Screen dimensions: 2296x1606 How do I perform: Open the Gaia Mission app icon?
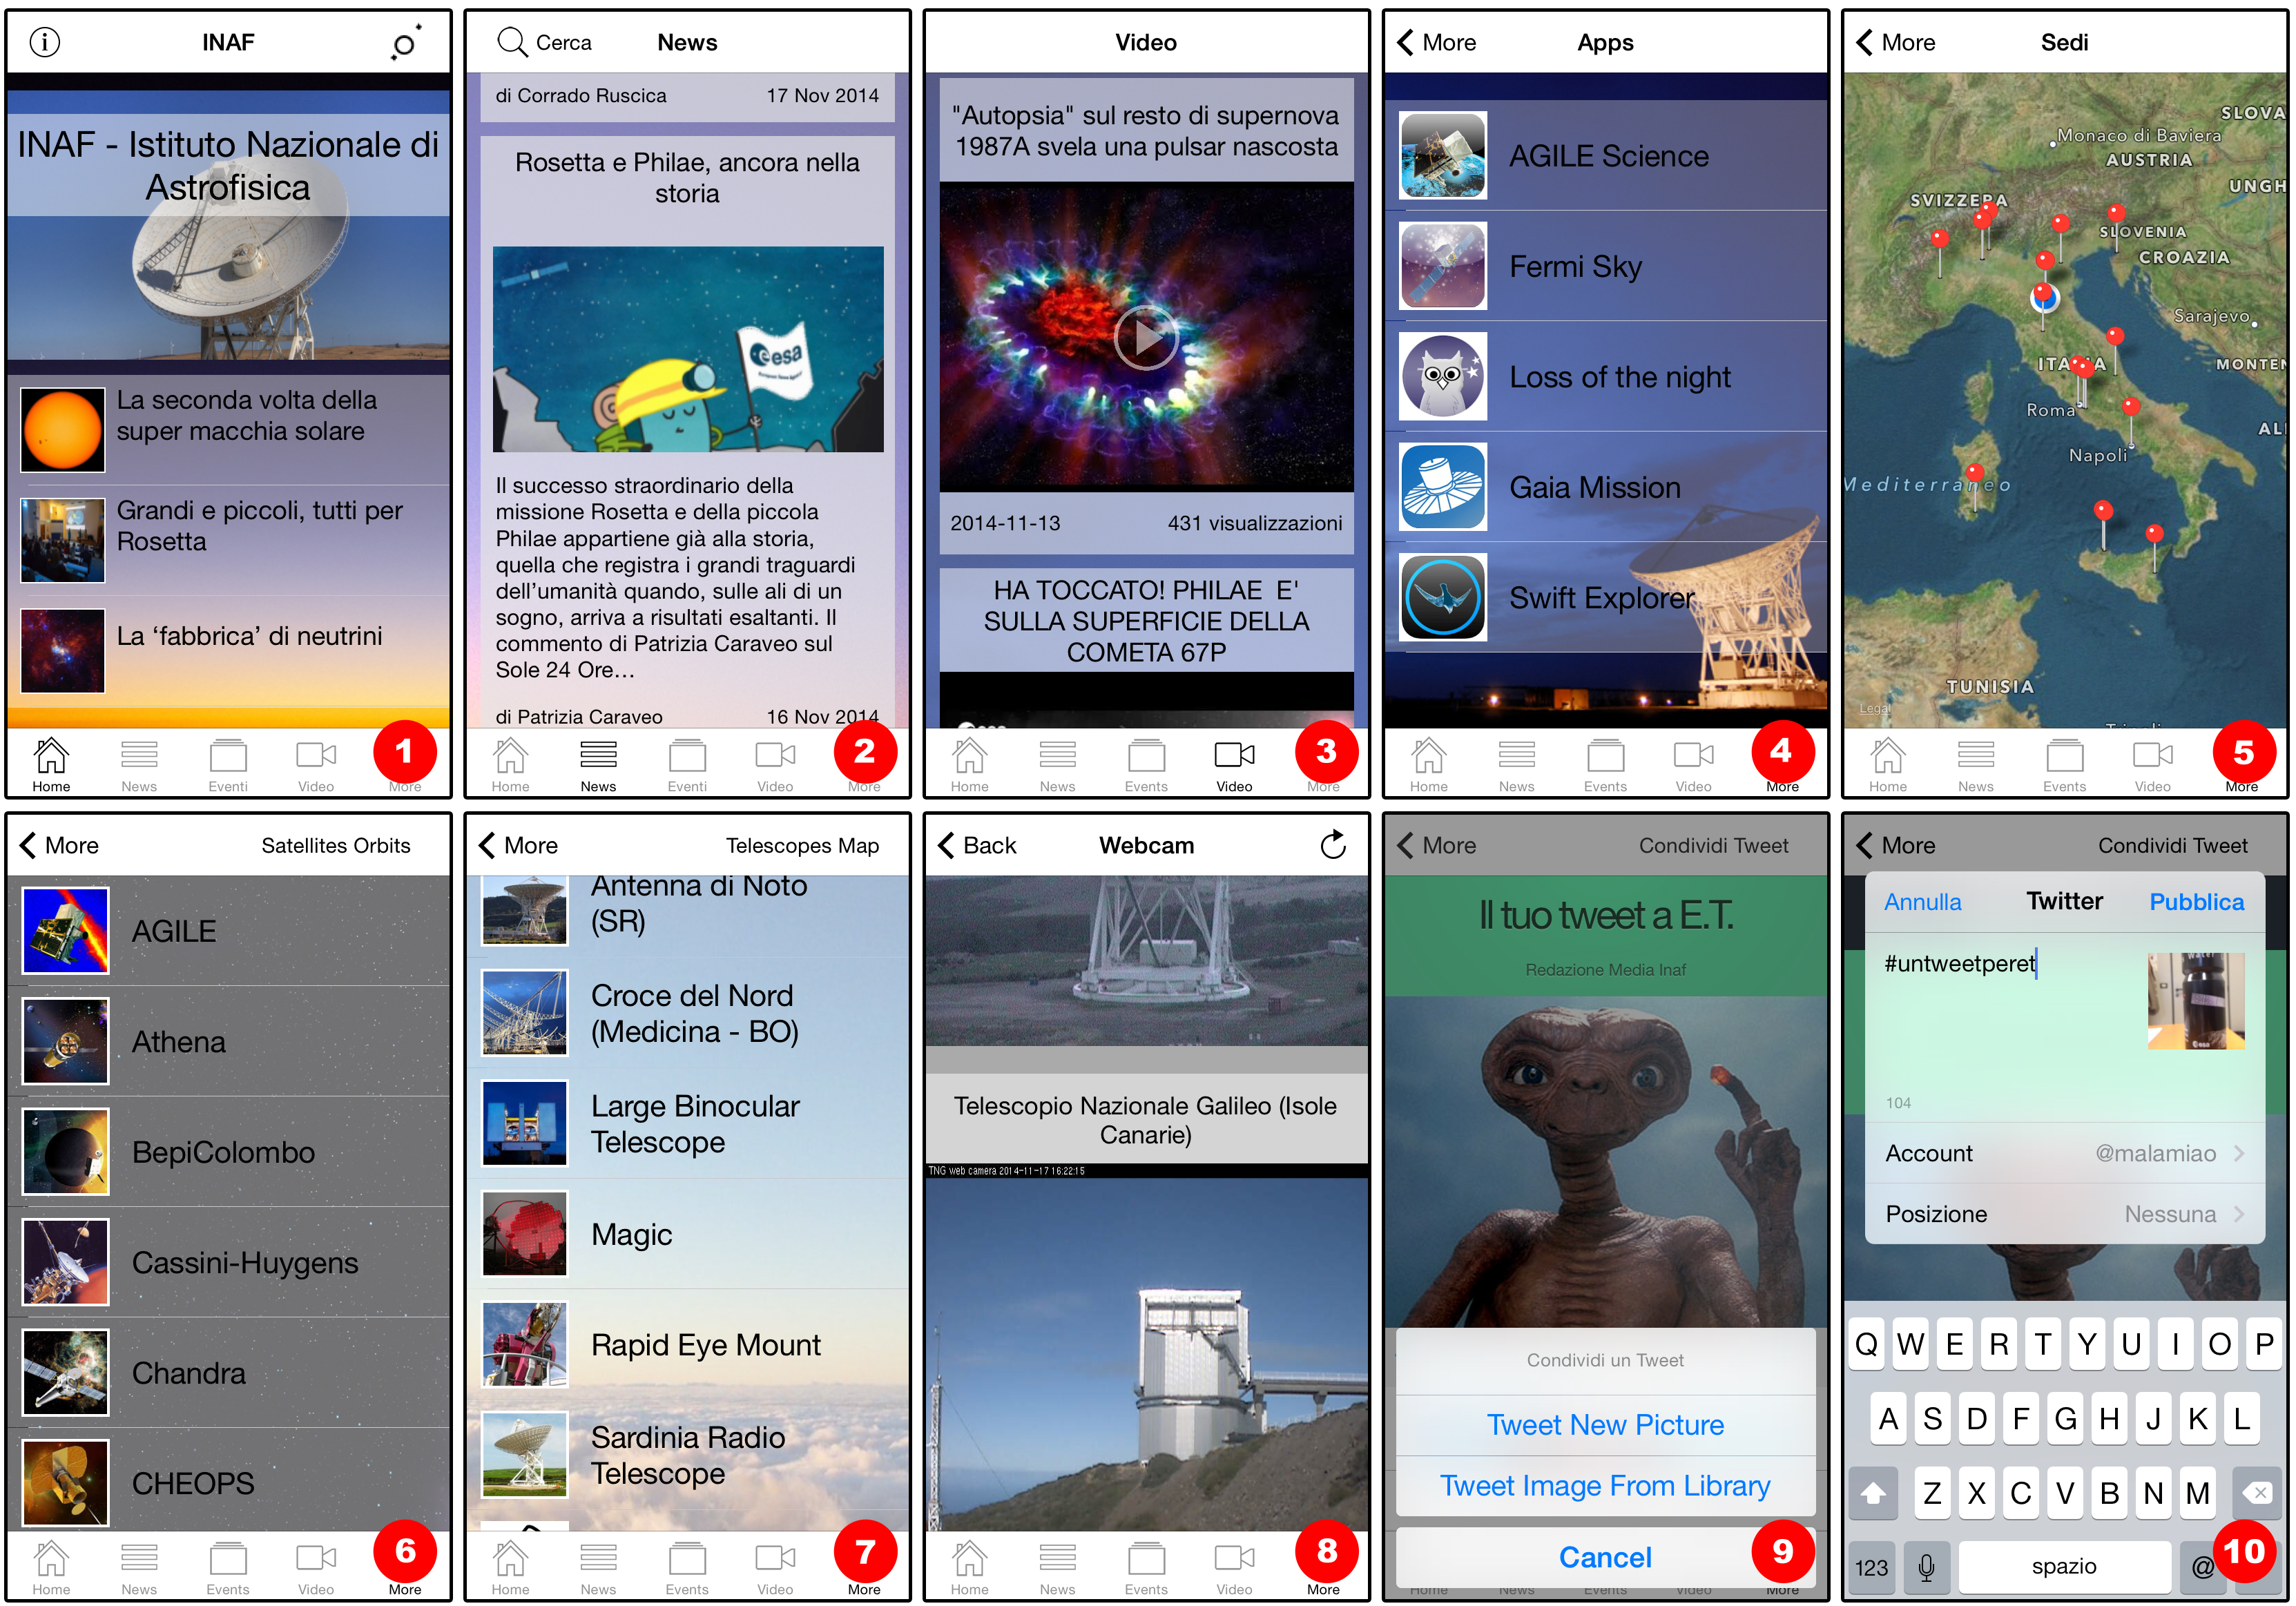click(x=1442, y=487)
